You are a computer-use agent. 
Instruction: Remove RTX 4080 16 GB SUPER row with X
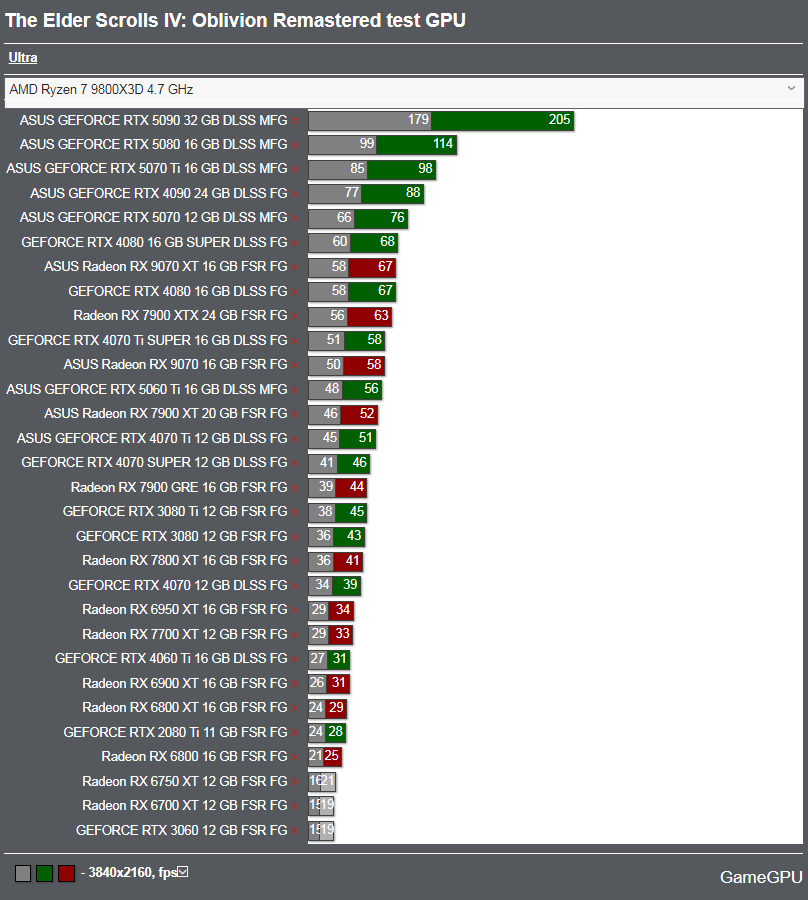pyautogui.click(x=295, y=243)
